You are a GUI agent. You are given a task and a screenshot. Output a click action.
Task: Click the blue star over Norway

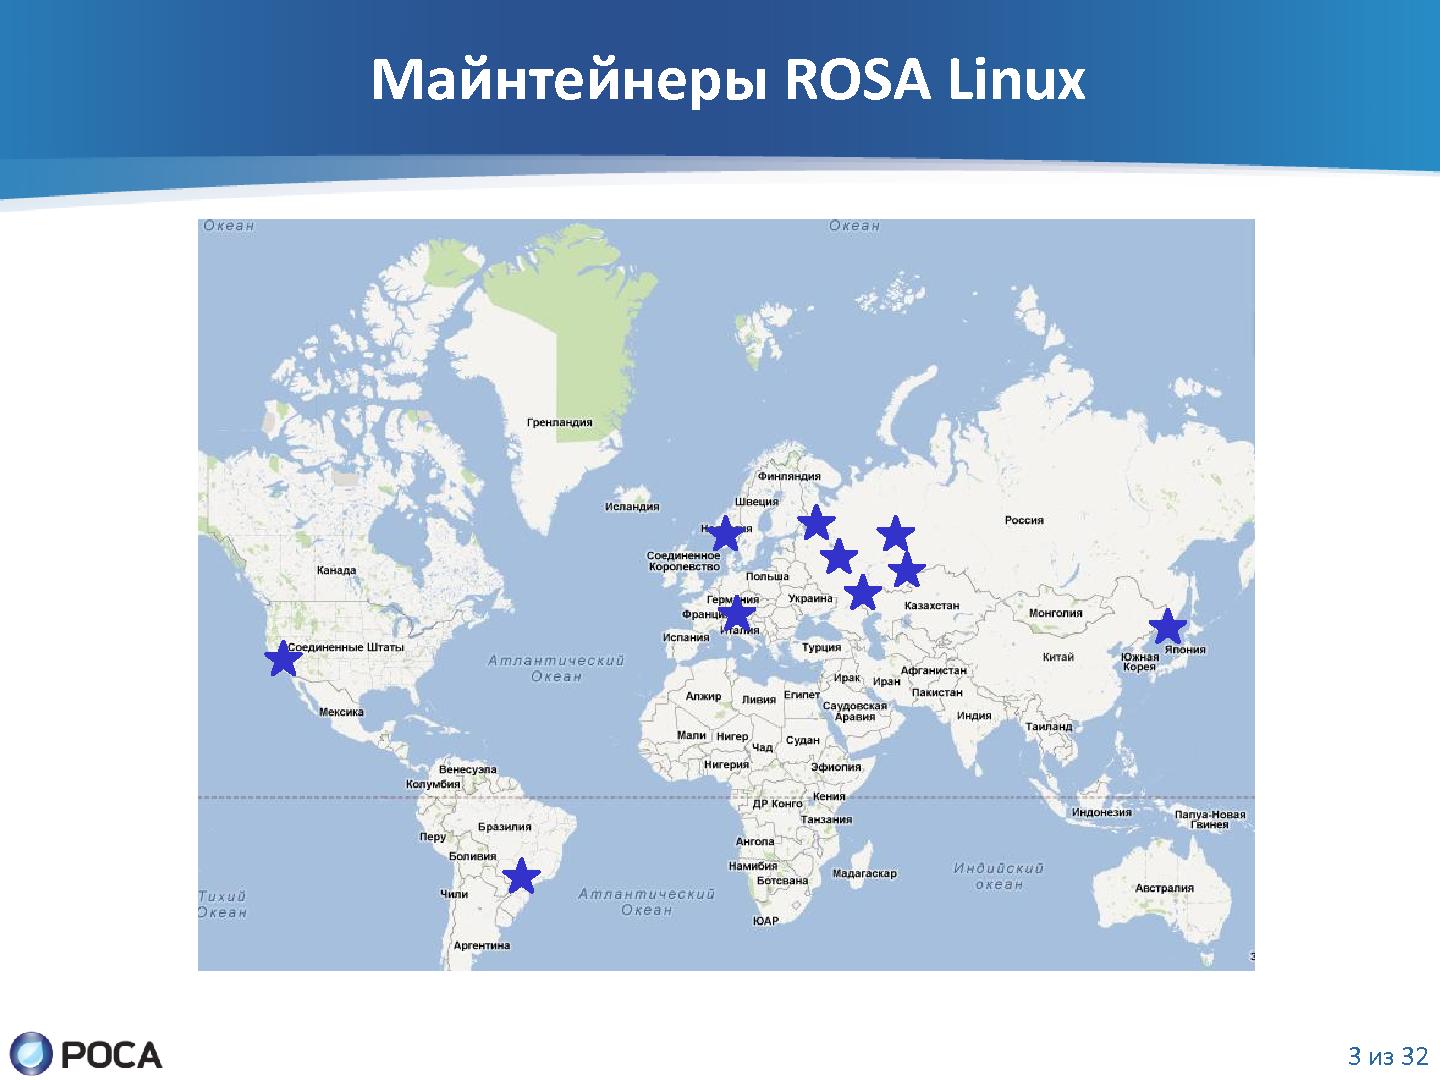[725, 533]
